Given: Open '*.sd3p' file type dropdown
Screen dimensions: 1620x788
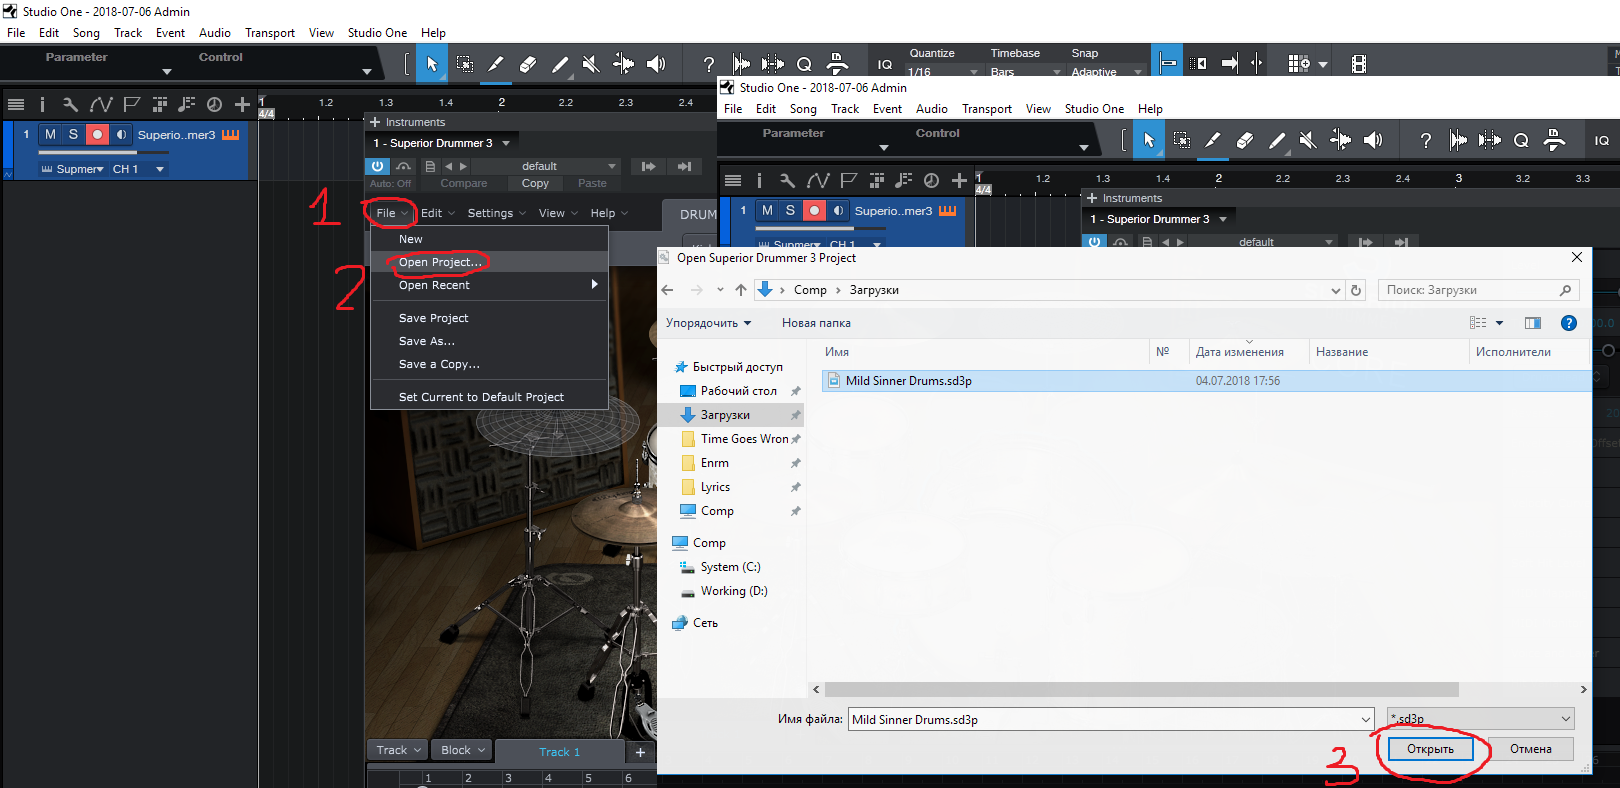Looking at the screenshot, I should point(1480,719).
